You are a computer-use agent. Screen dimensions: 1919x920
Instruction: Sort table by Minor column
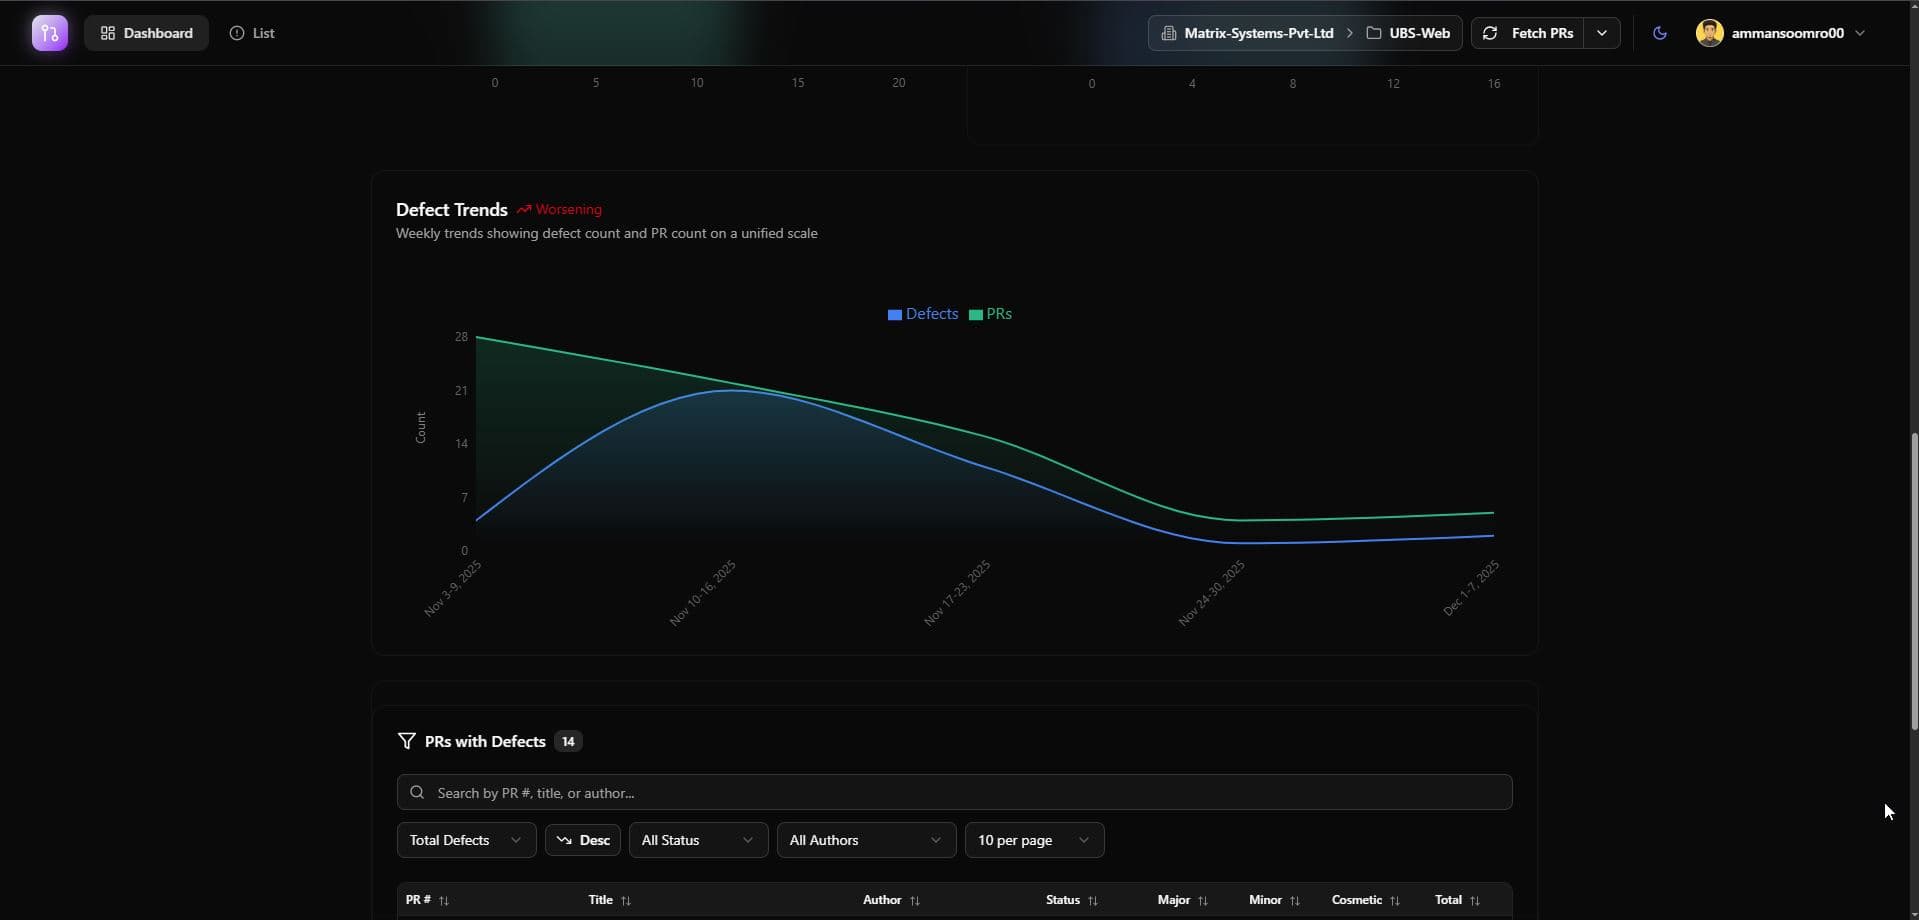[1275, 900]
